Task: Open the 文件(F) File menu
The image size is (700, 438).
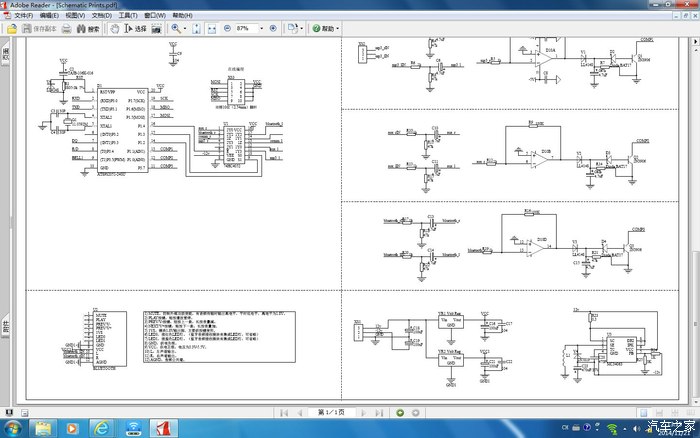Action: [23, 16]
